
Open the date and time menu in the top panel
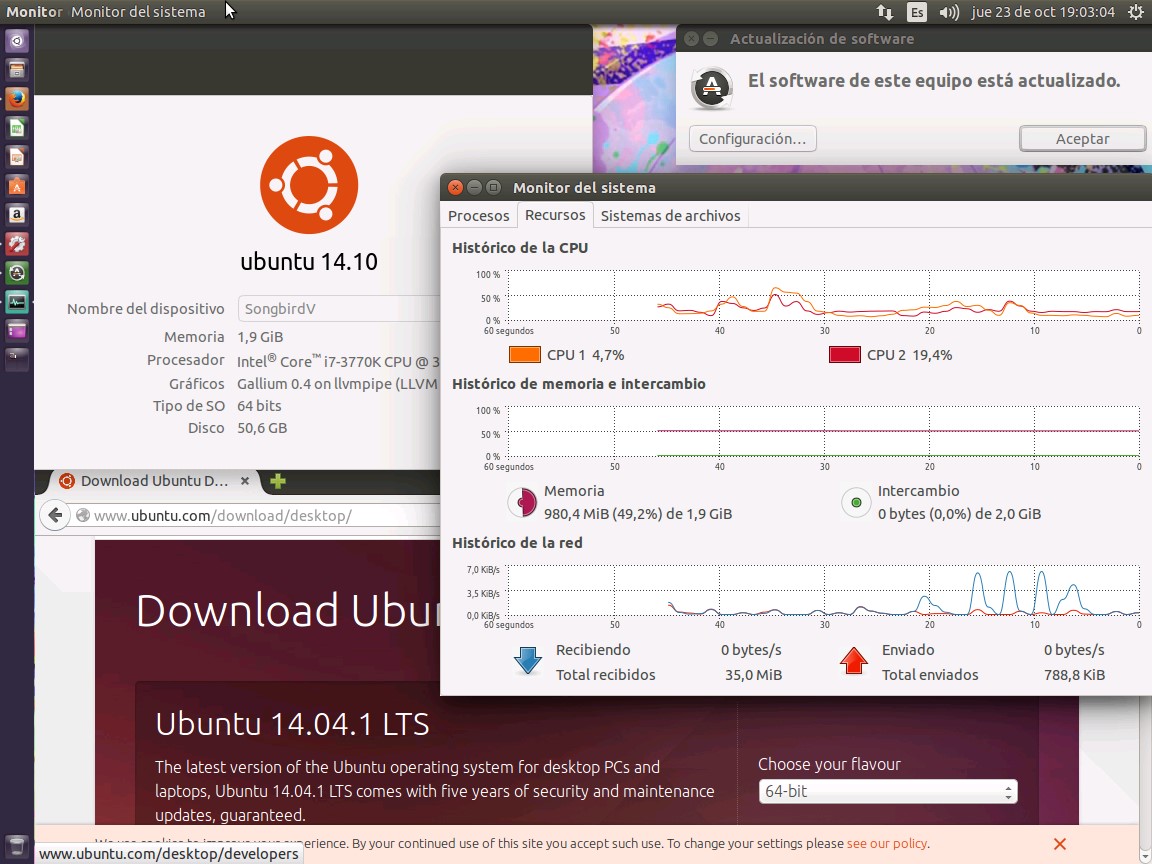1043,12
